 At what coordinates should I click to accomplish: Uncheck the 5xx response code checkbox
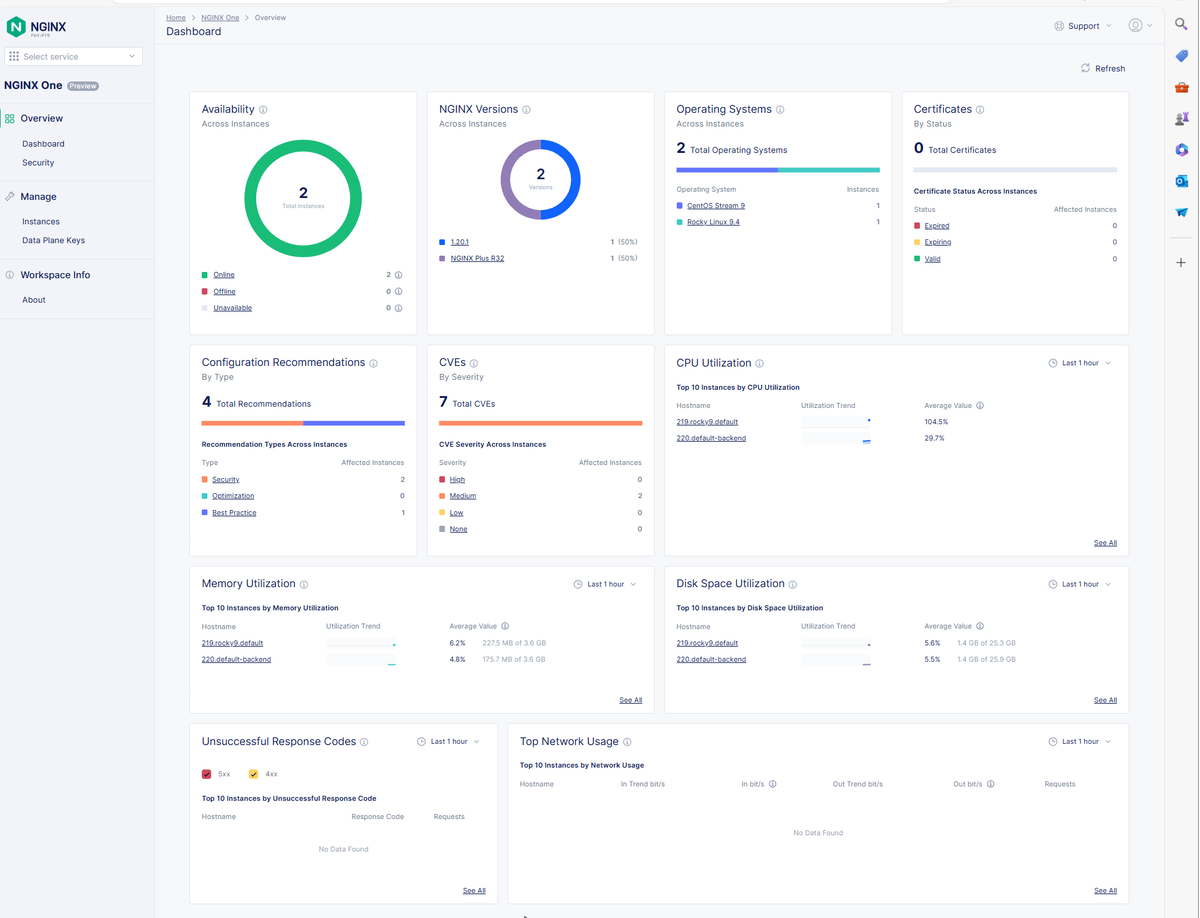click(x=207, y=774)
